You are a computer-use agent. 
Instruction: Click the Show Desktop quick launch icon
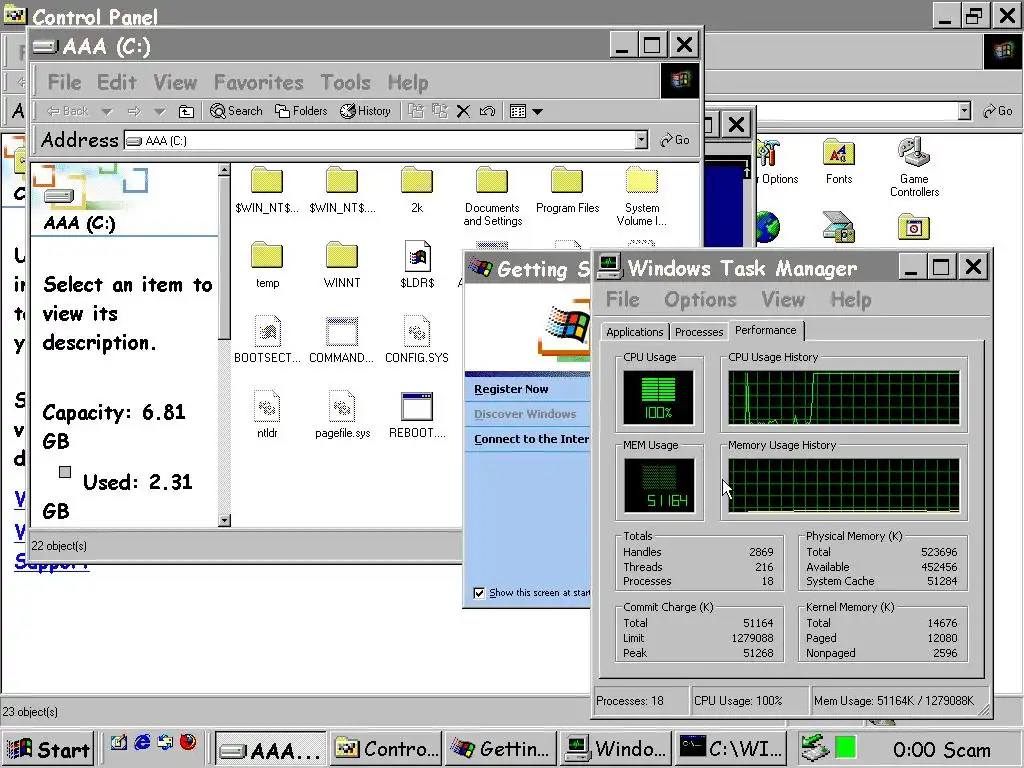tap(118, 743)
